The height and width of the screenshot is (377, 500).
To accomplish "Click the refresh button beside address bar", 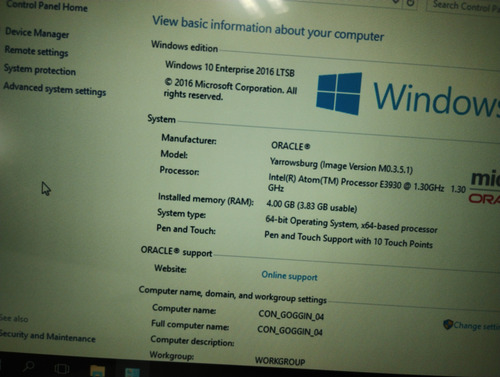I will pyautogui.click(x=411, y=3).
